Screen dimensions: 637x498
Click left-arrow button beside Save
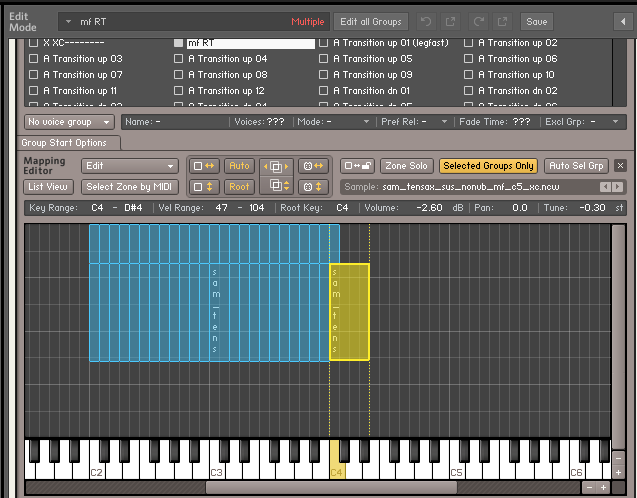623,22
